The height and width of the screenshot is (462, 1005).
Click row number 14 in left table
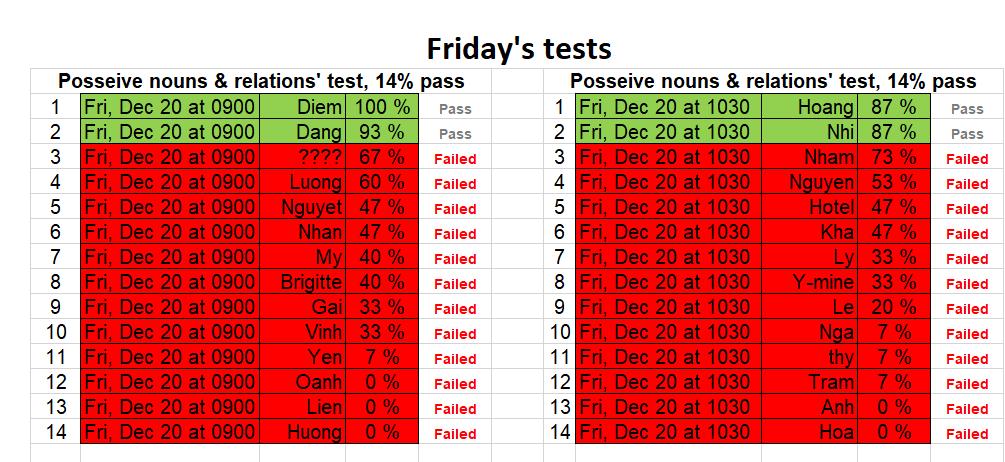click(x=56, y=432)
